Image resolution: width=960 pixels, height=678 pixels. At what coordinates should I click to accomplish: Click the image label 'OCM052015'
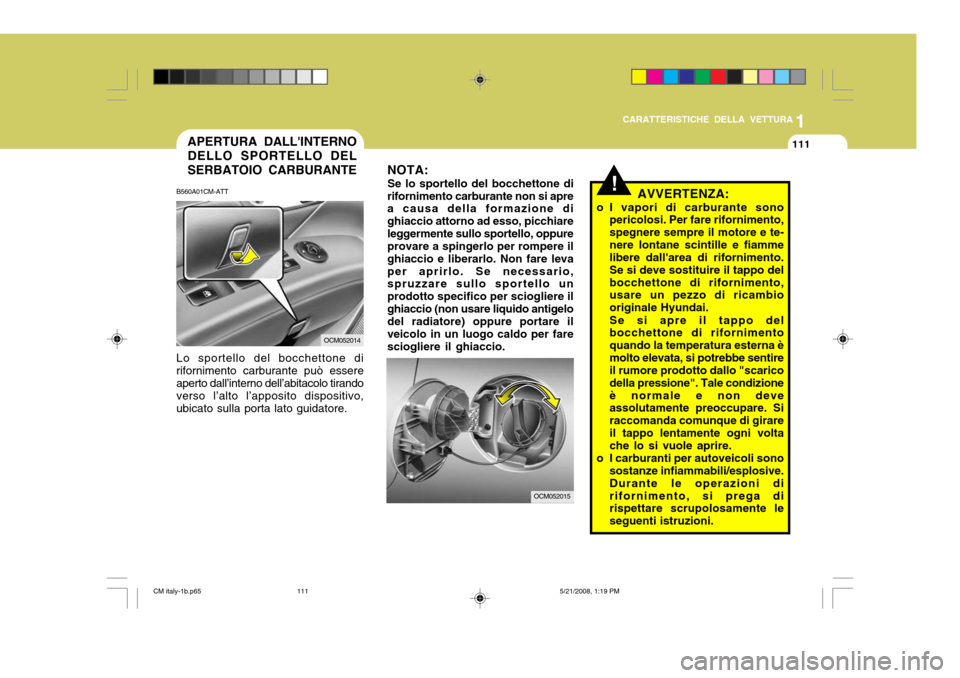pos(552,497)
